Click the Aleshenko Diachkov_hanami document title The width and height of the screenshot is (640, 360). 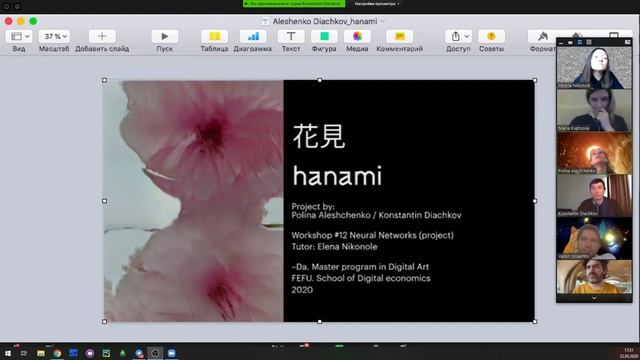[325, 21]
